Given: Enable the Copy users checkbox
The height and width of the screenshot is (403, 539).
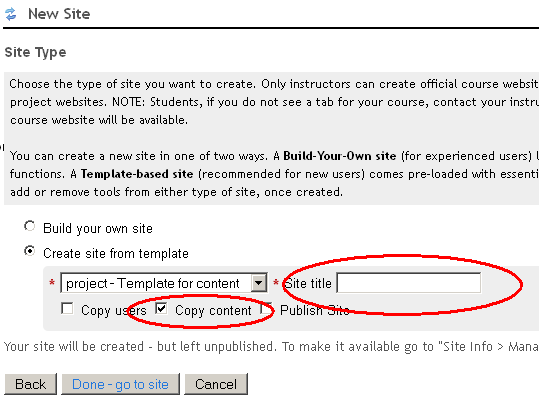Looking at the screenshot, I should (67, 308).
